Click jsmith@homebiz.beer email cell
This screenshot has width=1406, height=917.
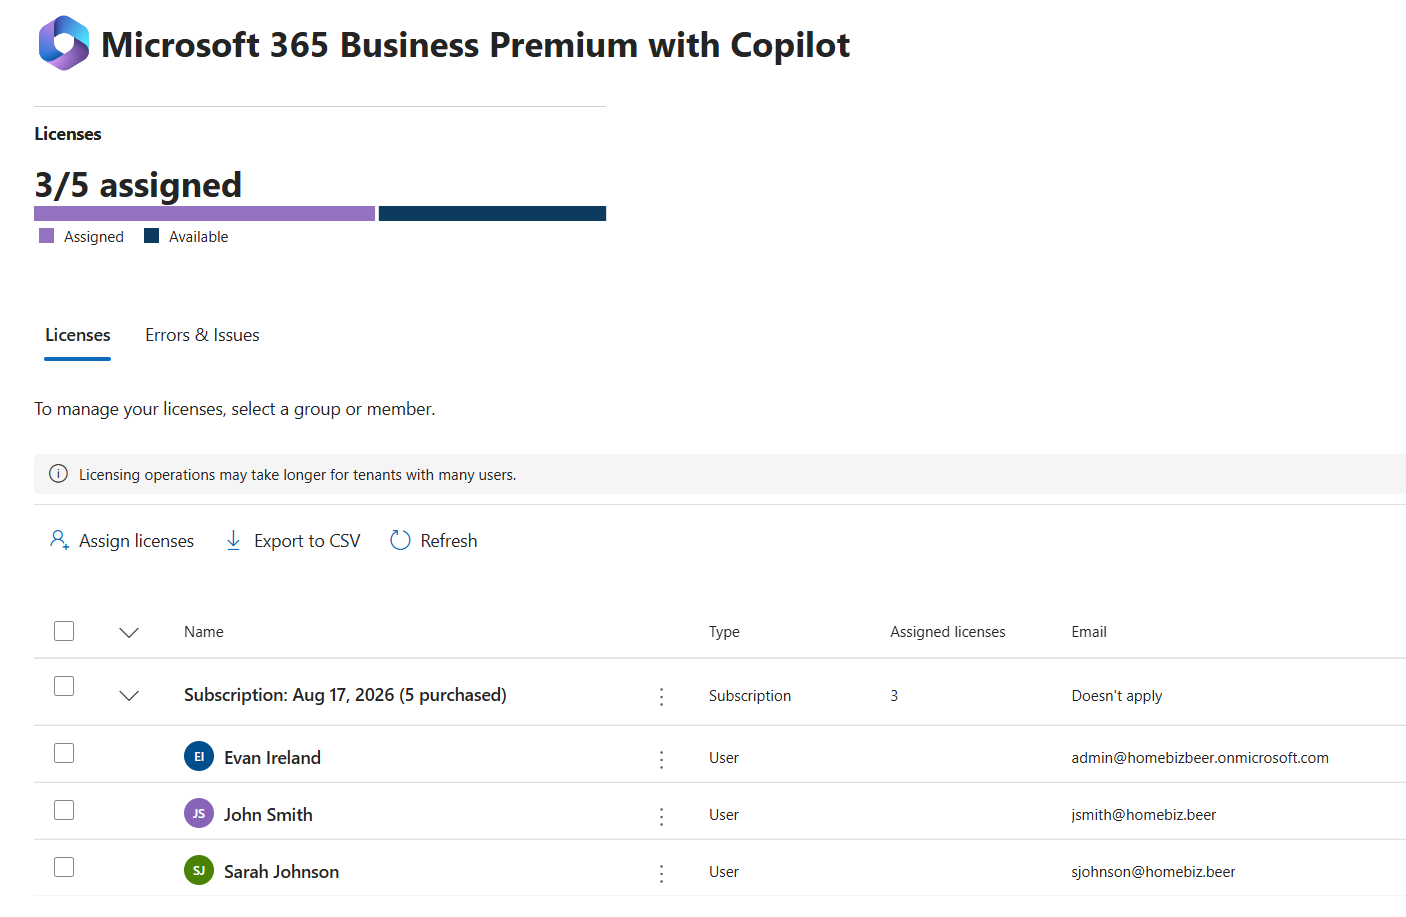click(1144, 815)
